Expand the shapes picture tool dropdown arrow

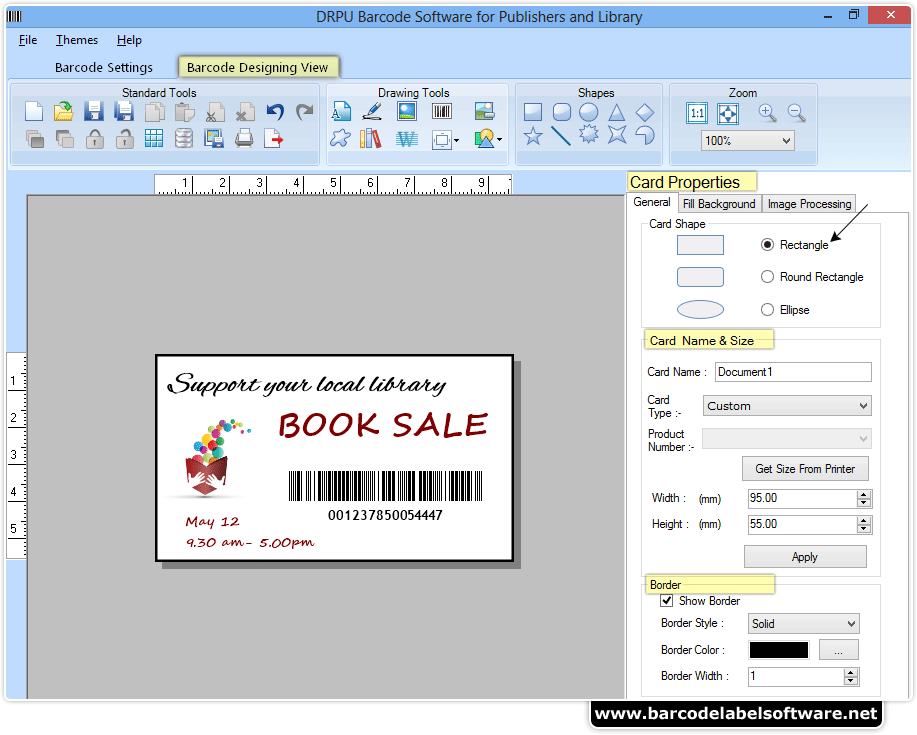pos(499,140)
